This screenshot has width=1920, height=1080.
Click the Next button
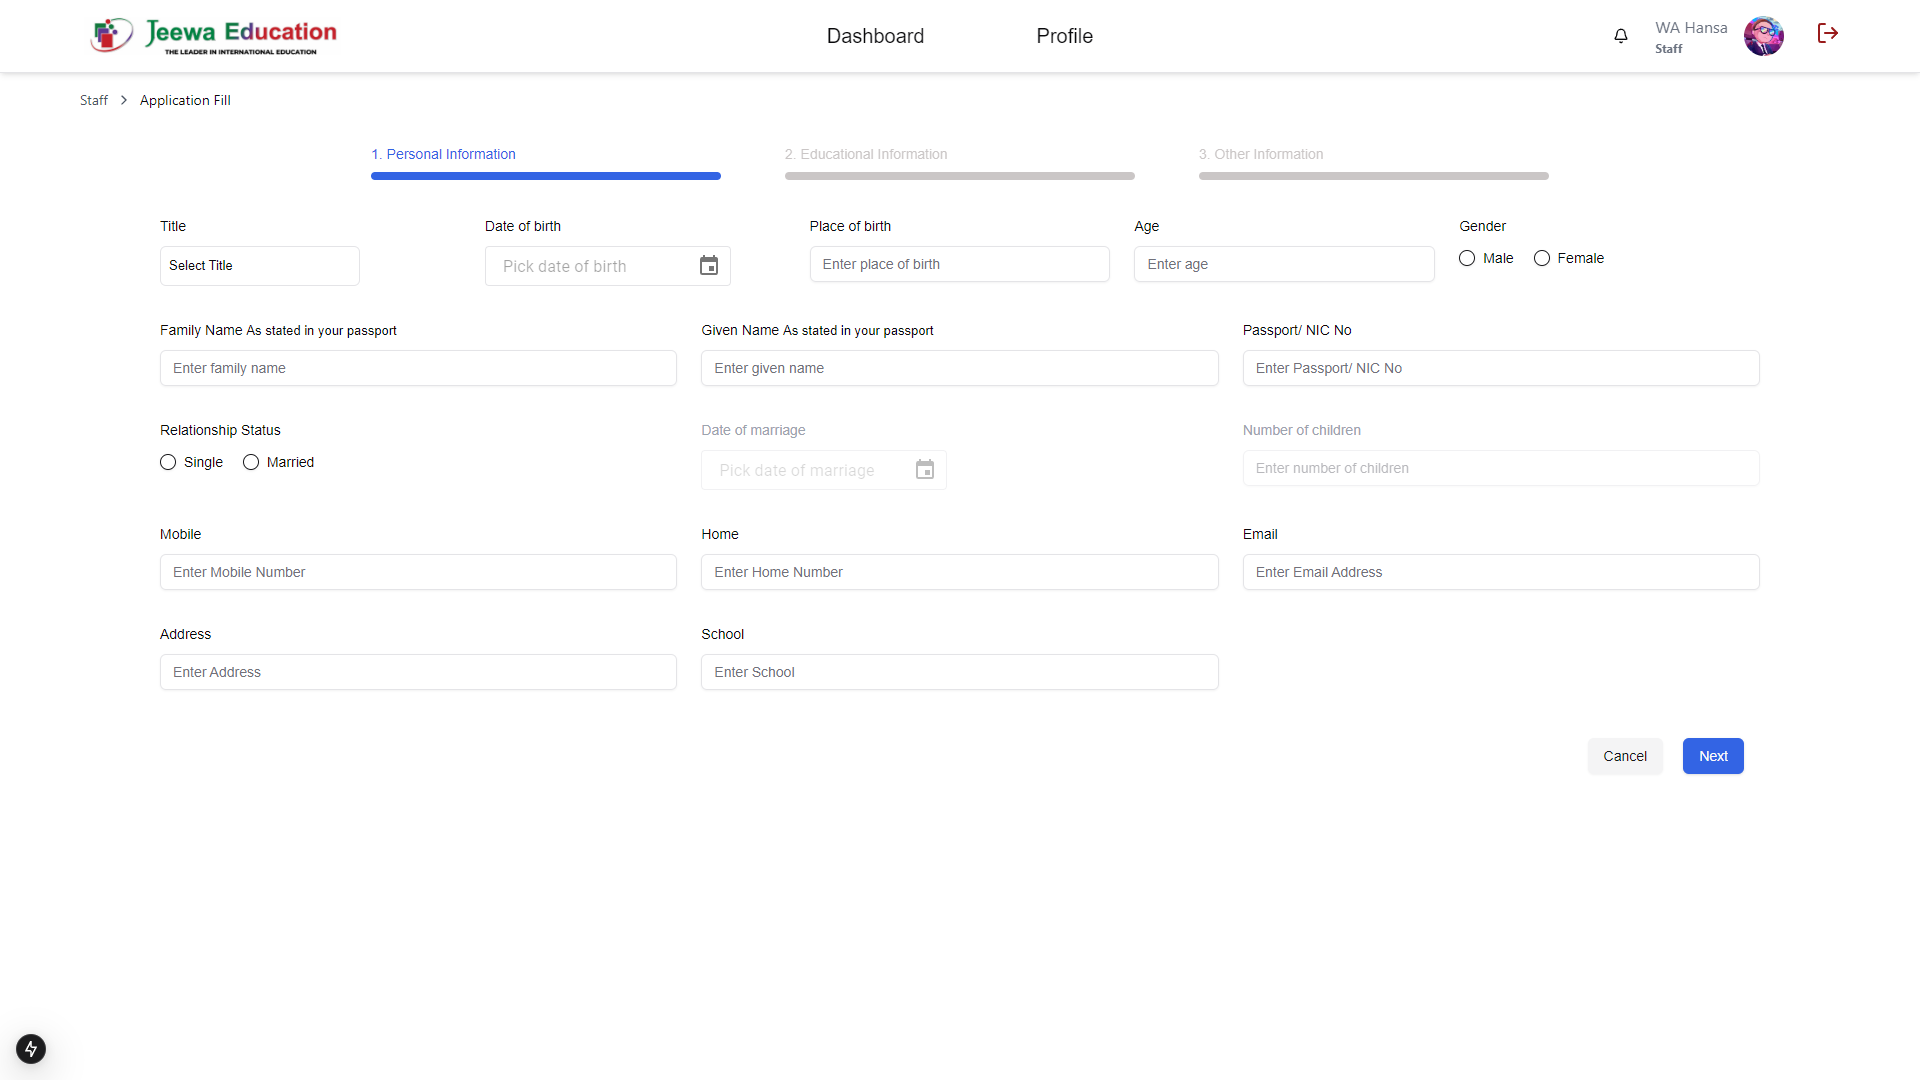point(1712,756)
